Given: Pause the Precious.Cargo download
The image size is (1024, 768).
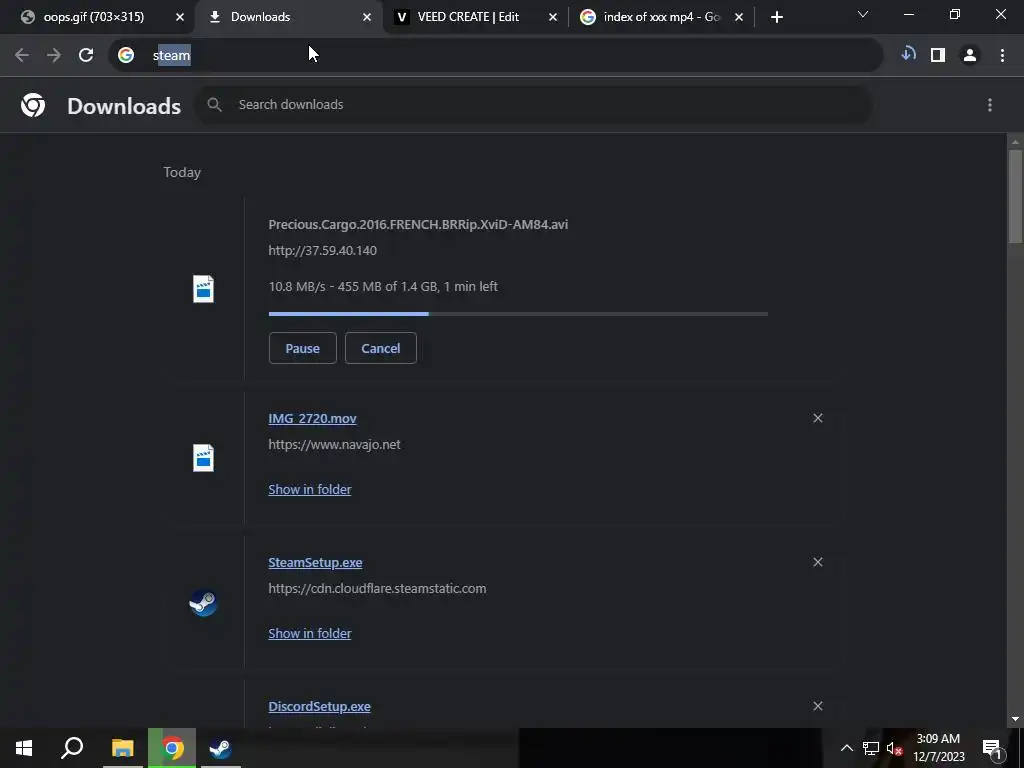Looking at the screenshot, I should (302, 348).
